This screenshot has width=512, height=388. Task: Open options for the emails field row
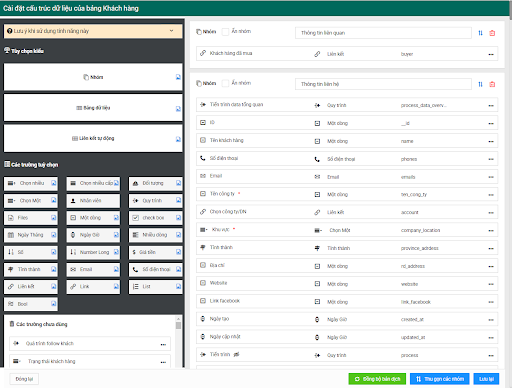coord(491,177)
